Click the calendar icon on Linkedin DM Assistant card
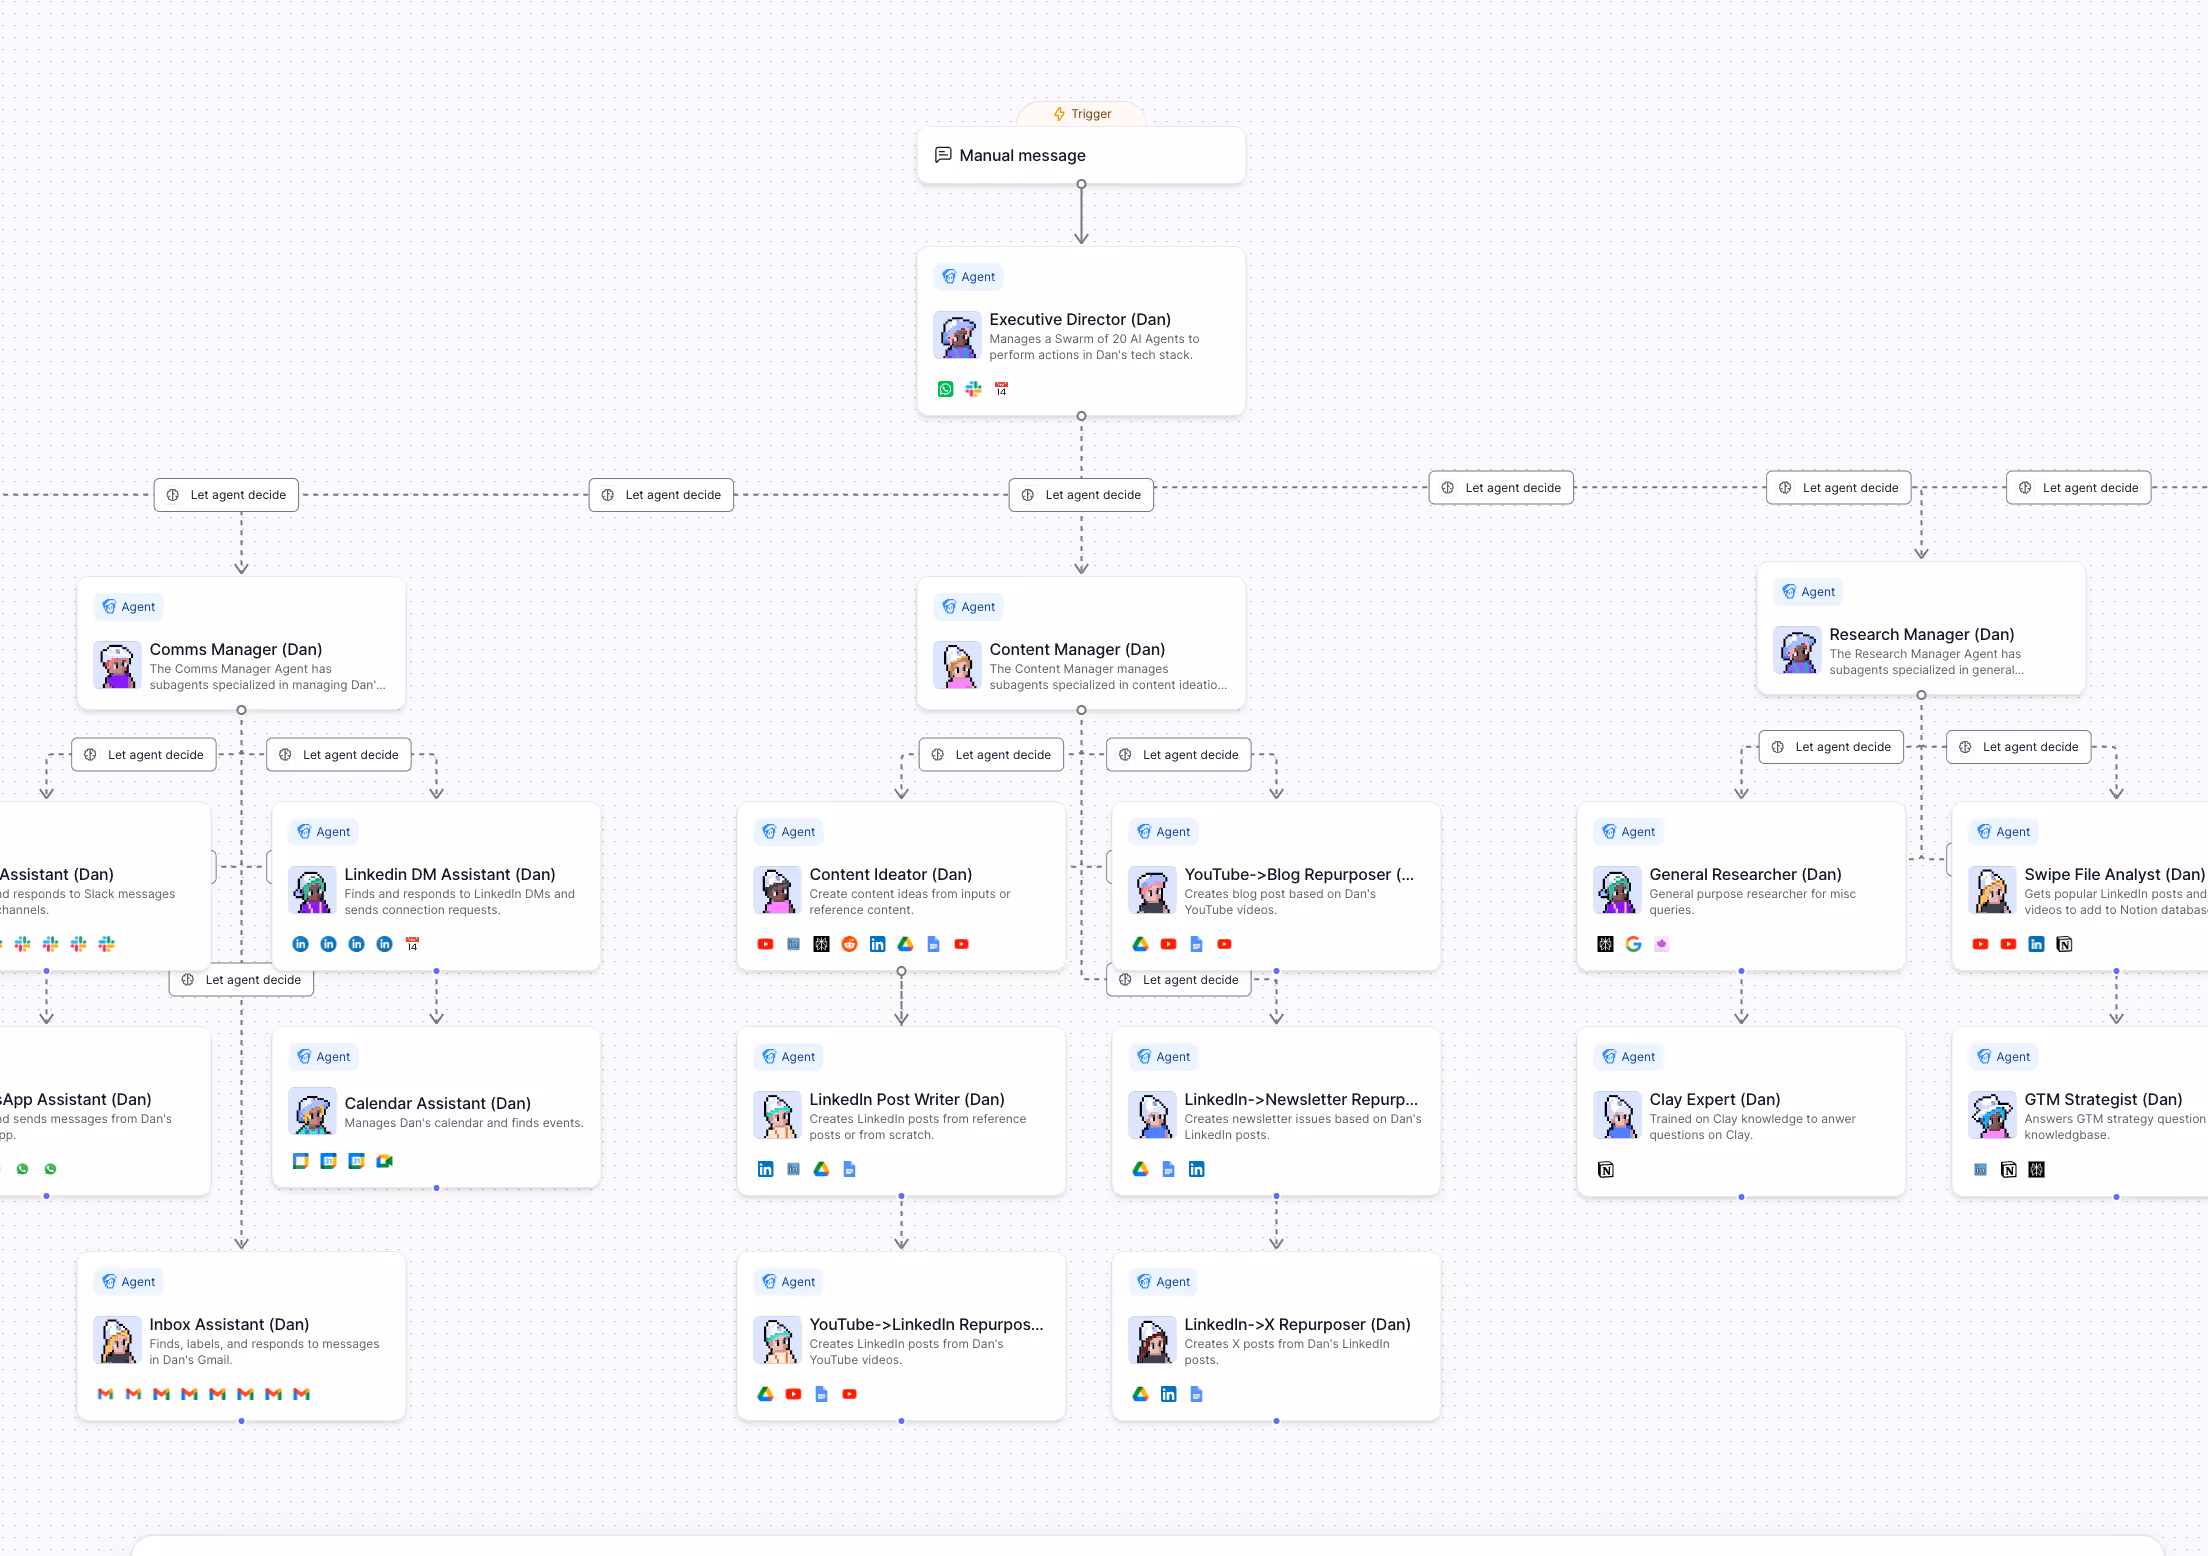This screenshot has width=2208, height=1556. click(x=412, y=944)
